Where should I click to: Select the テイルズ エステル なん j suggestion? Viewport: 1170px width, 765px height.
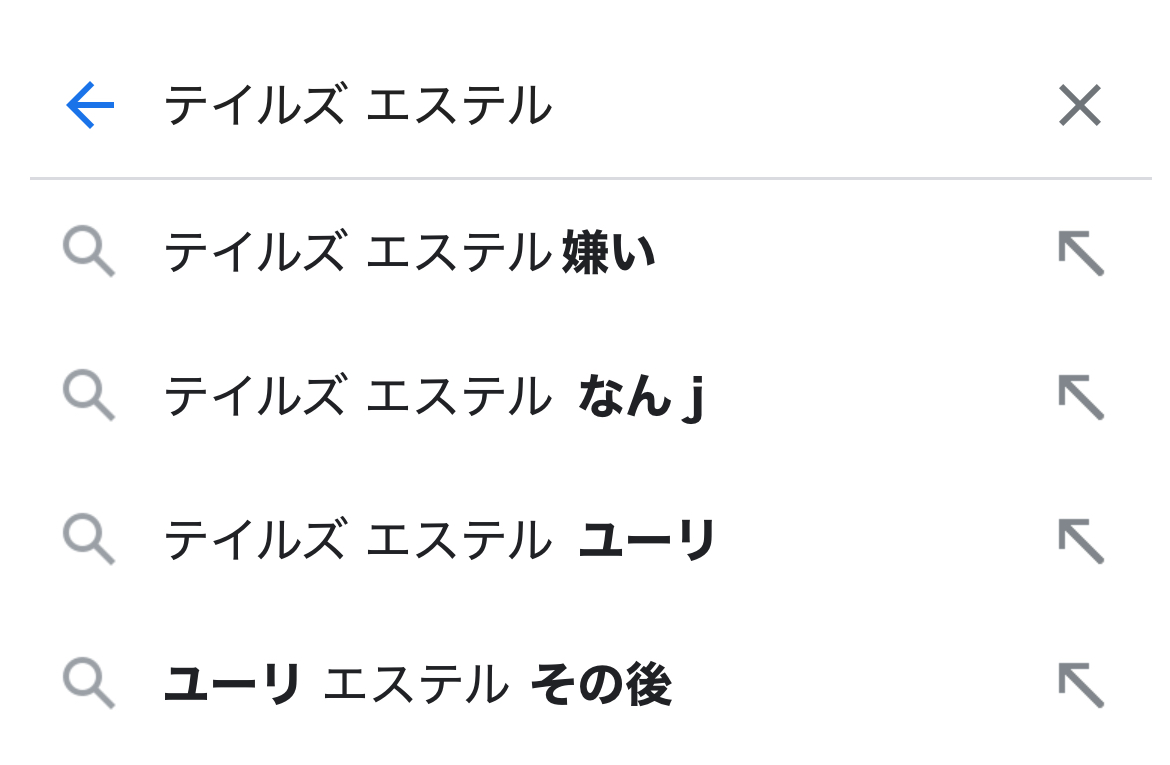pos(434,397)
